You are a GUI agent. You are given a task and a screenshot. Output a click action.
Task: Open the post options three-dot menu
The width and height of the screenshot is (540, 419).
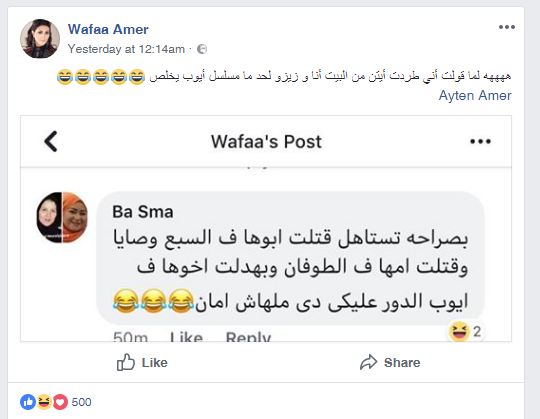click(507, 27)
